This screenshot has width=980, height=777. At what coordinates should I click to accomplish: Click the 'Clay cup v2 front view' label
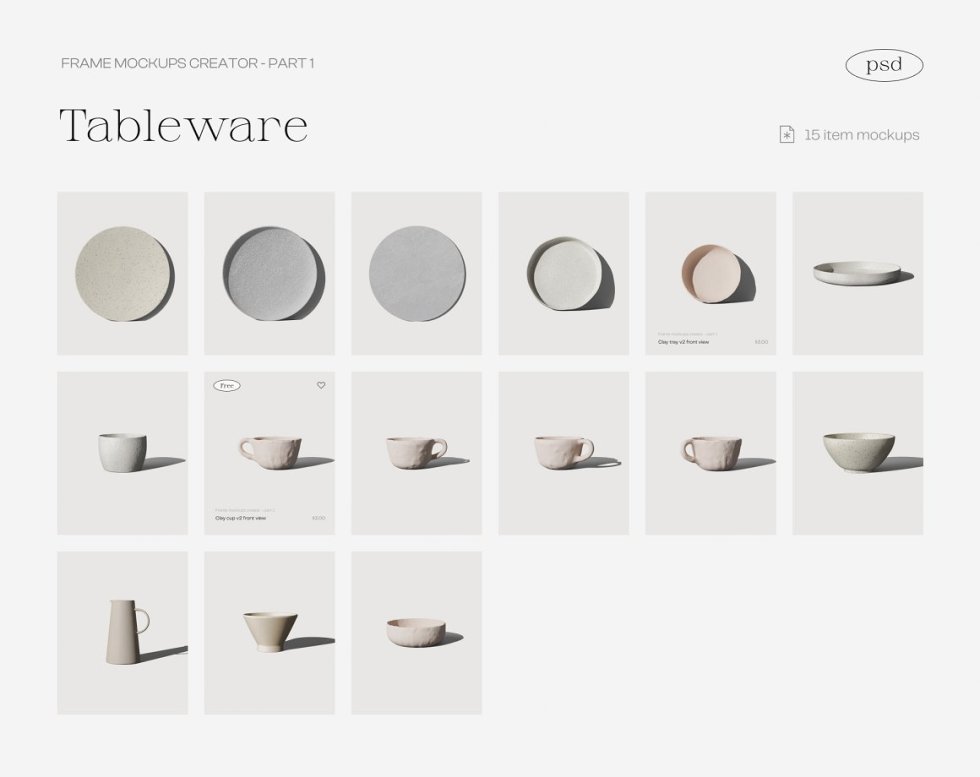(x=241, y=518)
